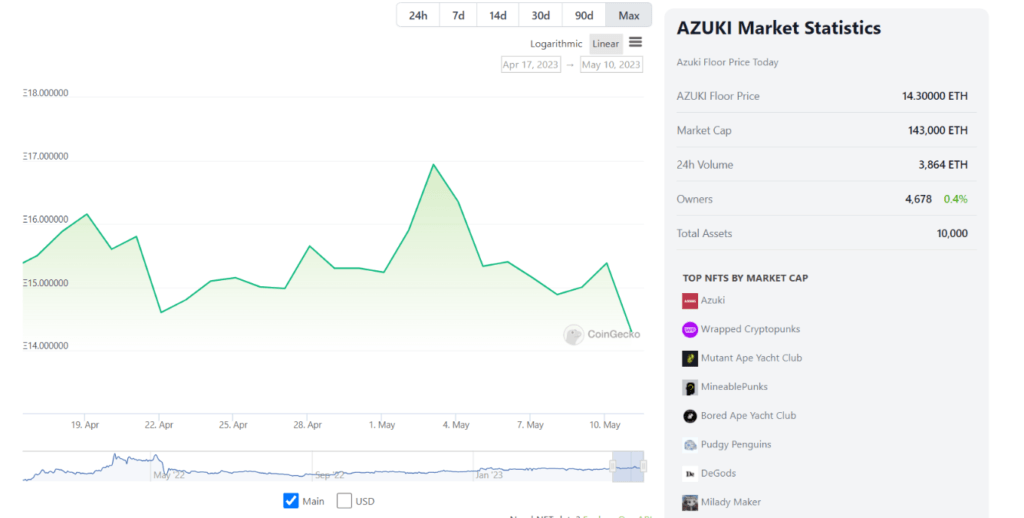This screenshot has height=518, width=1024.
Task: Click the Milady Maker avatar icon
Action: coord(690,502)
